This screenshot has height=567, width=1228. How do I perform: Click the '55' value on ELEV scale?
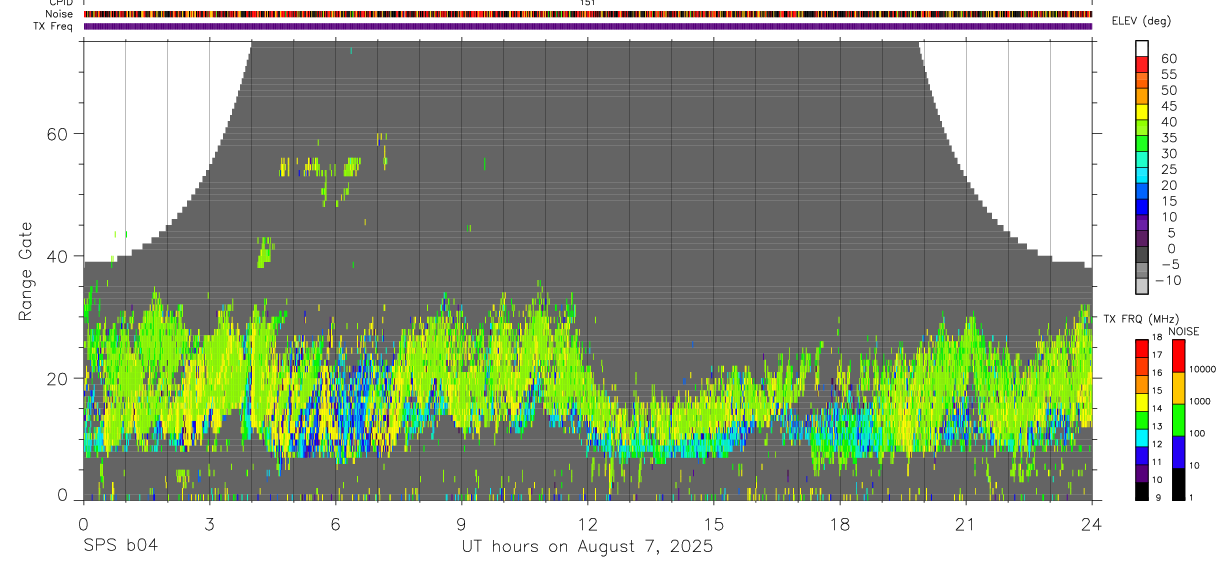click(1169, 74)
